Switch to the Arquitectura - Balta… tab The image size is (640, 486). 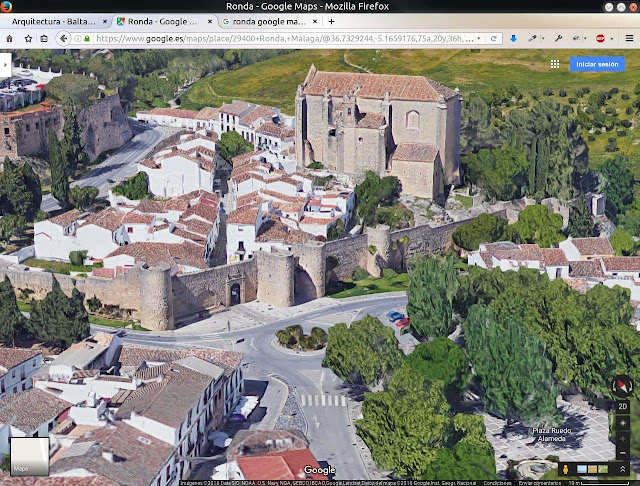click(x=53, y=22)
